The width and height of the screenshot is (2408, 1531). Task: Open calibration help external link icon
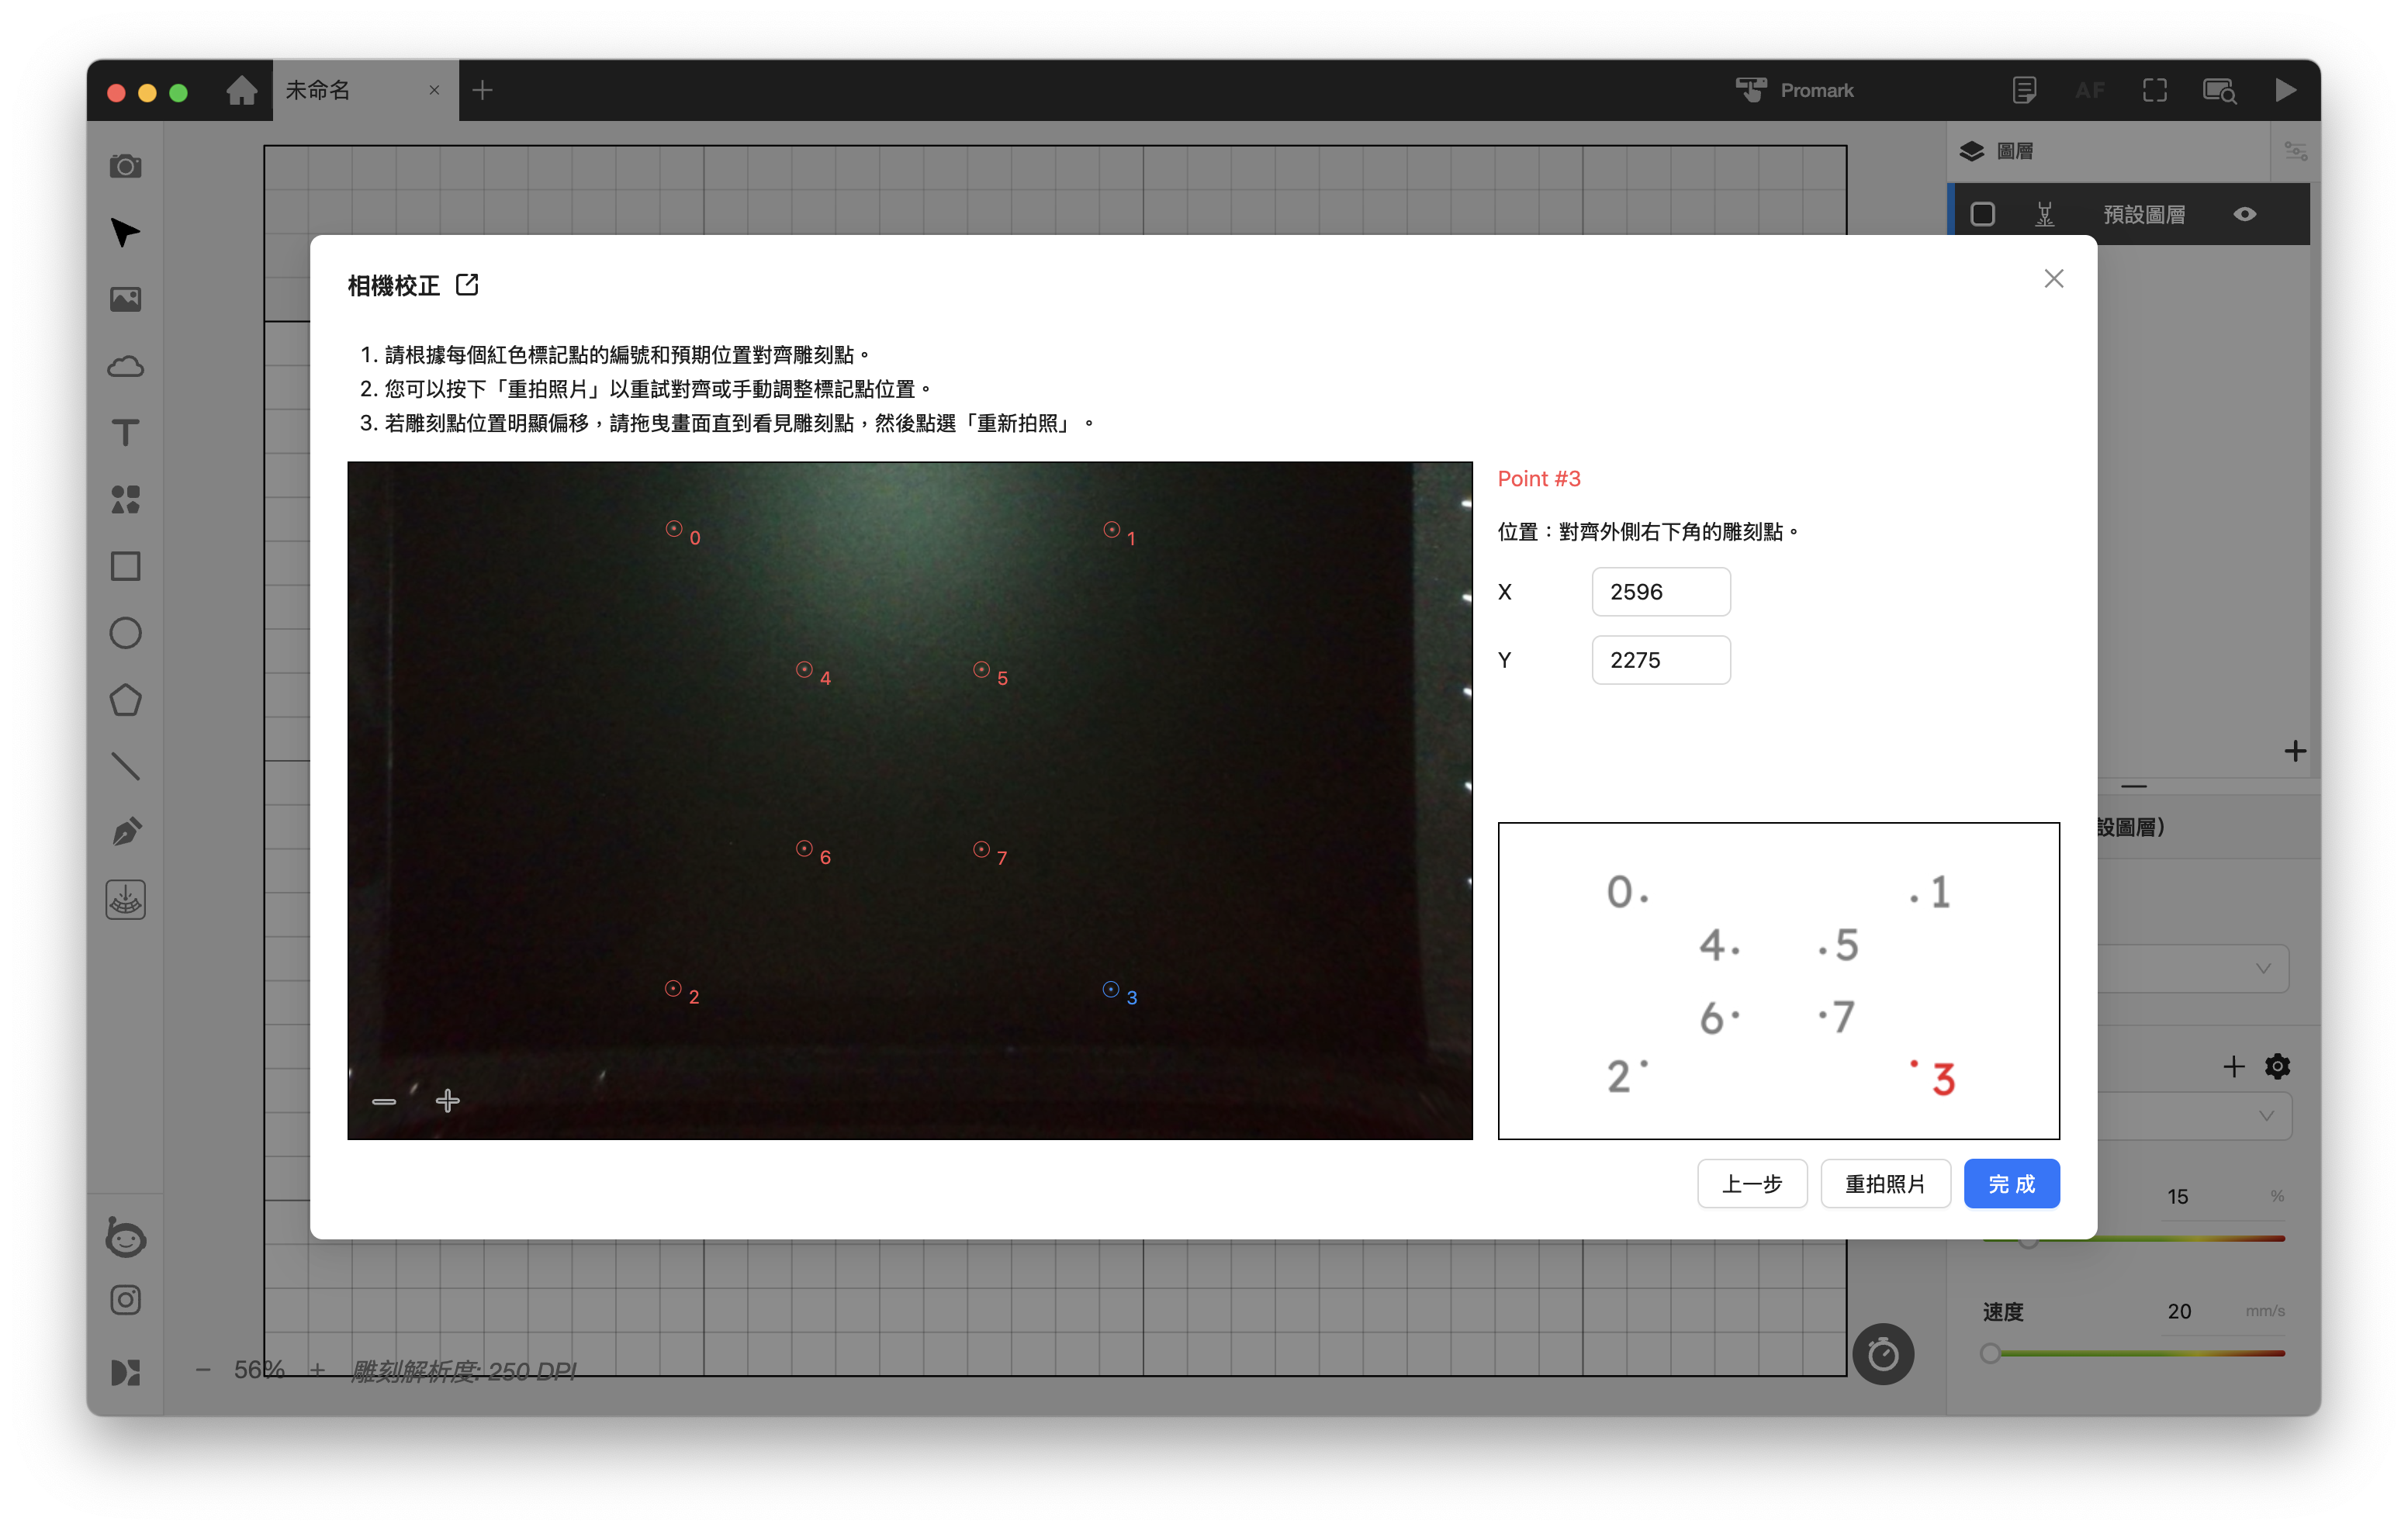[467, 285]
